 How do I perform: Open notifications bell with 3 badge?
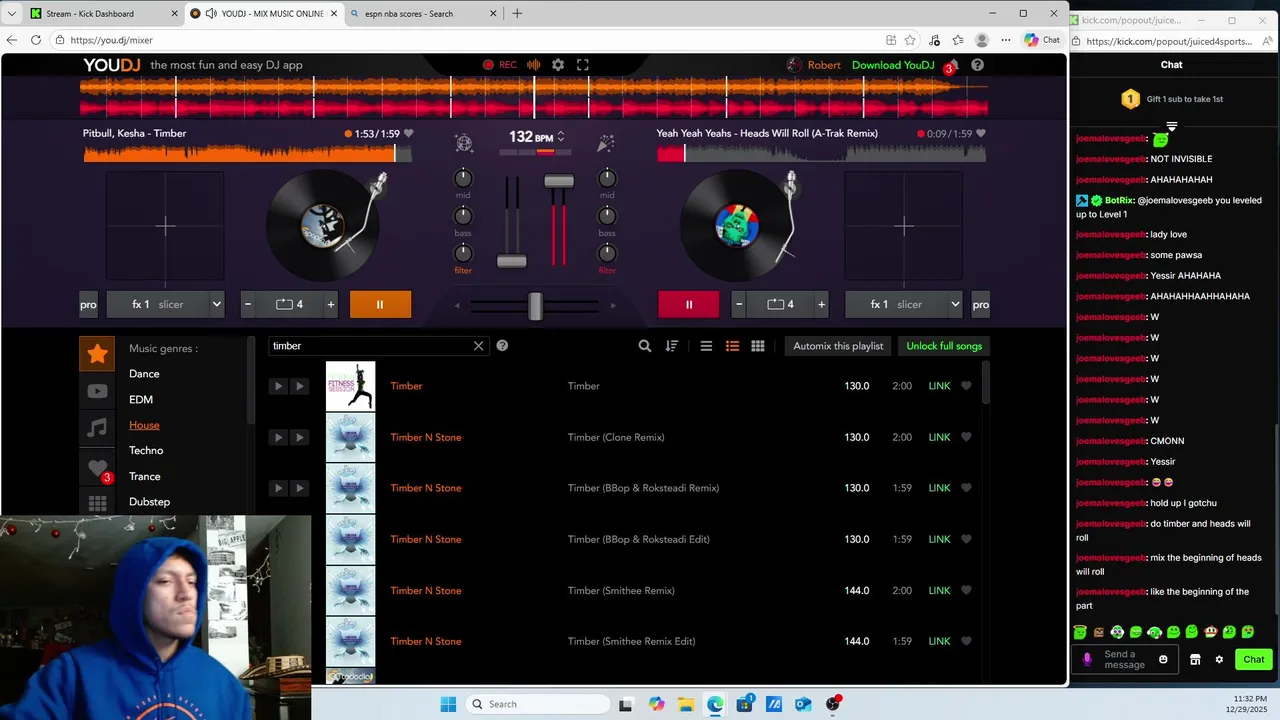coord(951,66)
